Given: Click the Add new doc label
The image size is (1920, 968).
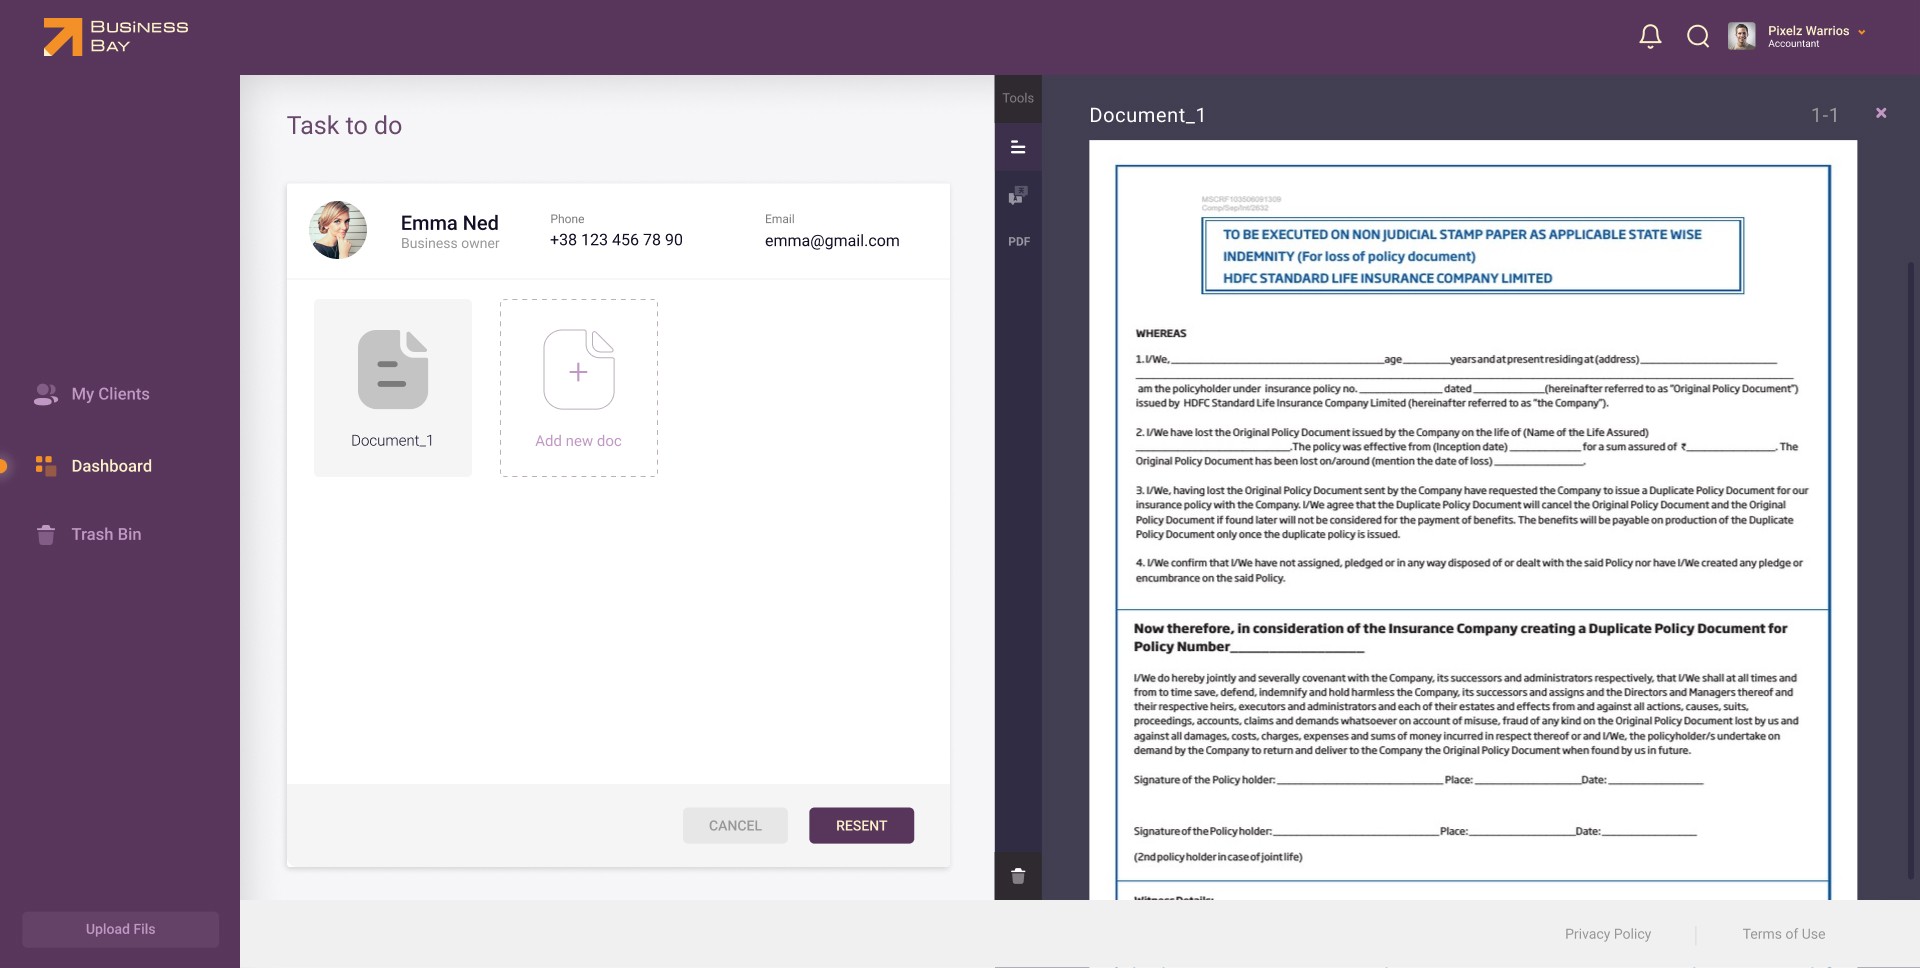Looking at the screenshot, I should [578, 441].
